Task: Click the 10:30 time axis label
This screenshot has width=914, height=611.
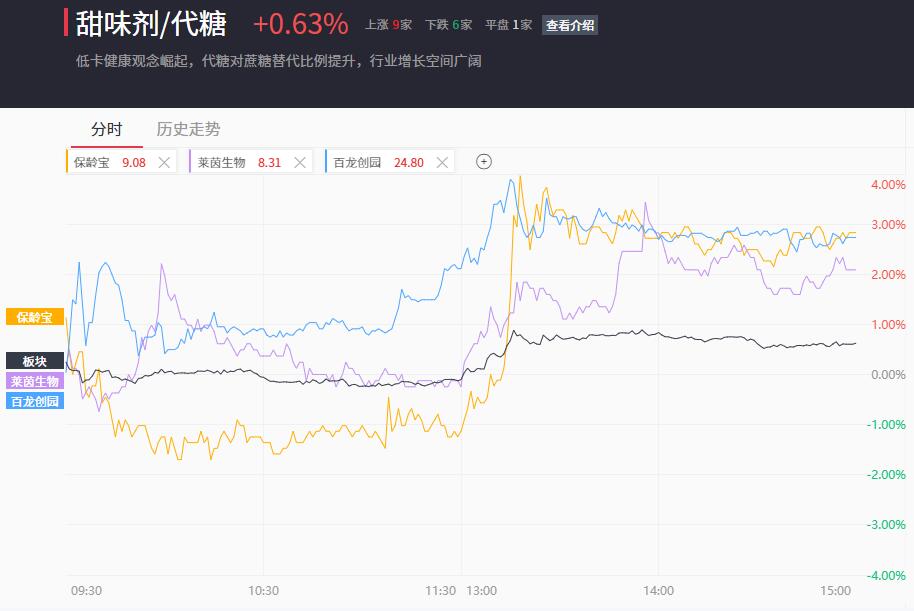Action: pos(263,591)
